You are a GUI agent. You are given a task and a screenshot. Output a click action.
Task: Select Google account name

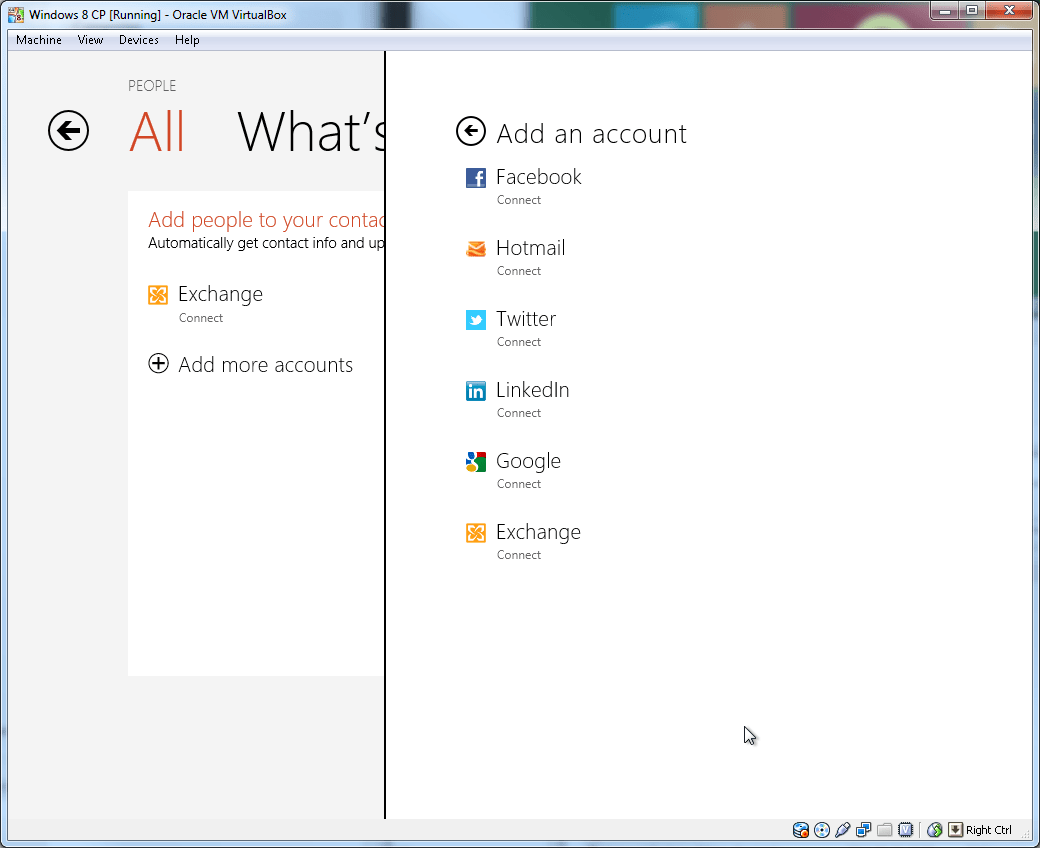coord(529,461)
